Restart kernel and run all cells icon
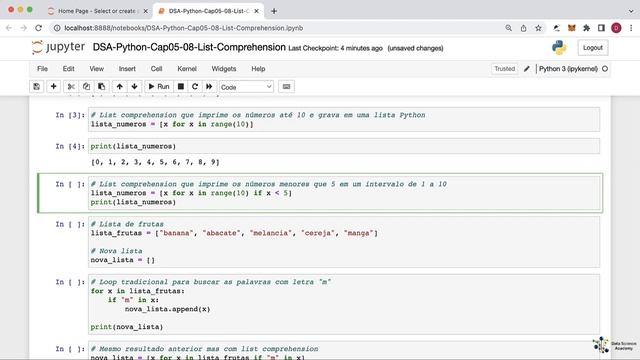 tap(209, 87)
